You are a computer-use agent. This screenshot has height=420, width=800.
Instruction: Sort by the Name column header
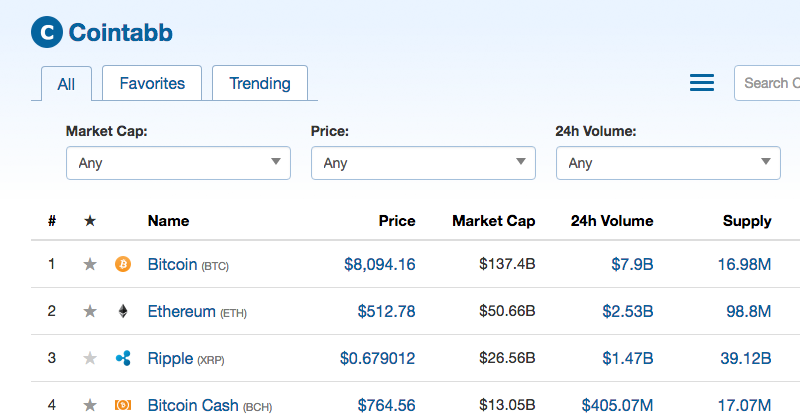[x=168, y=221]
